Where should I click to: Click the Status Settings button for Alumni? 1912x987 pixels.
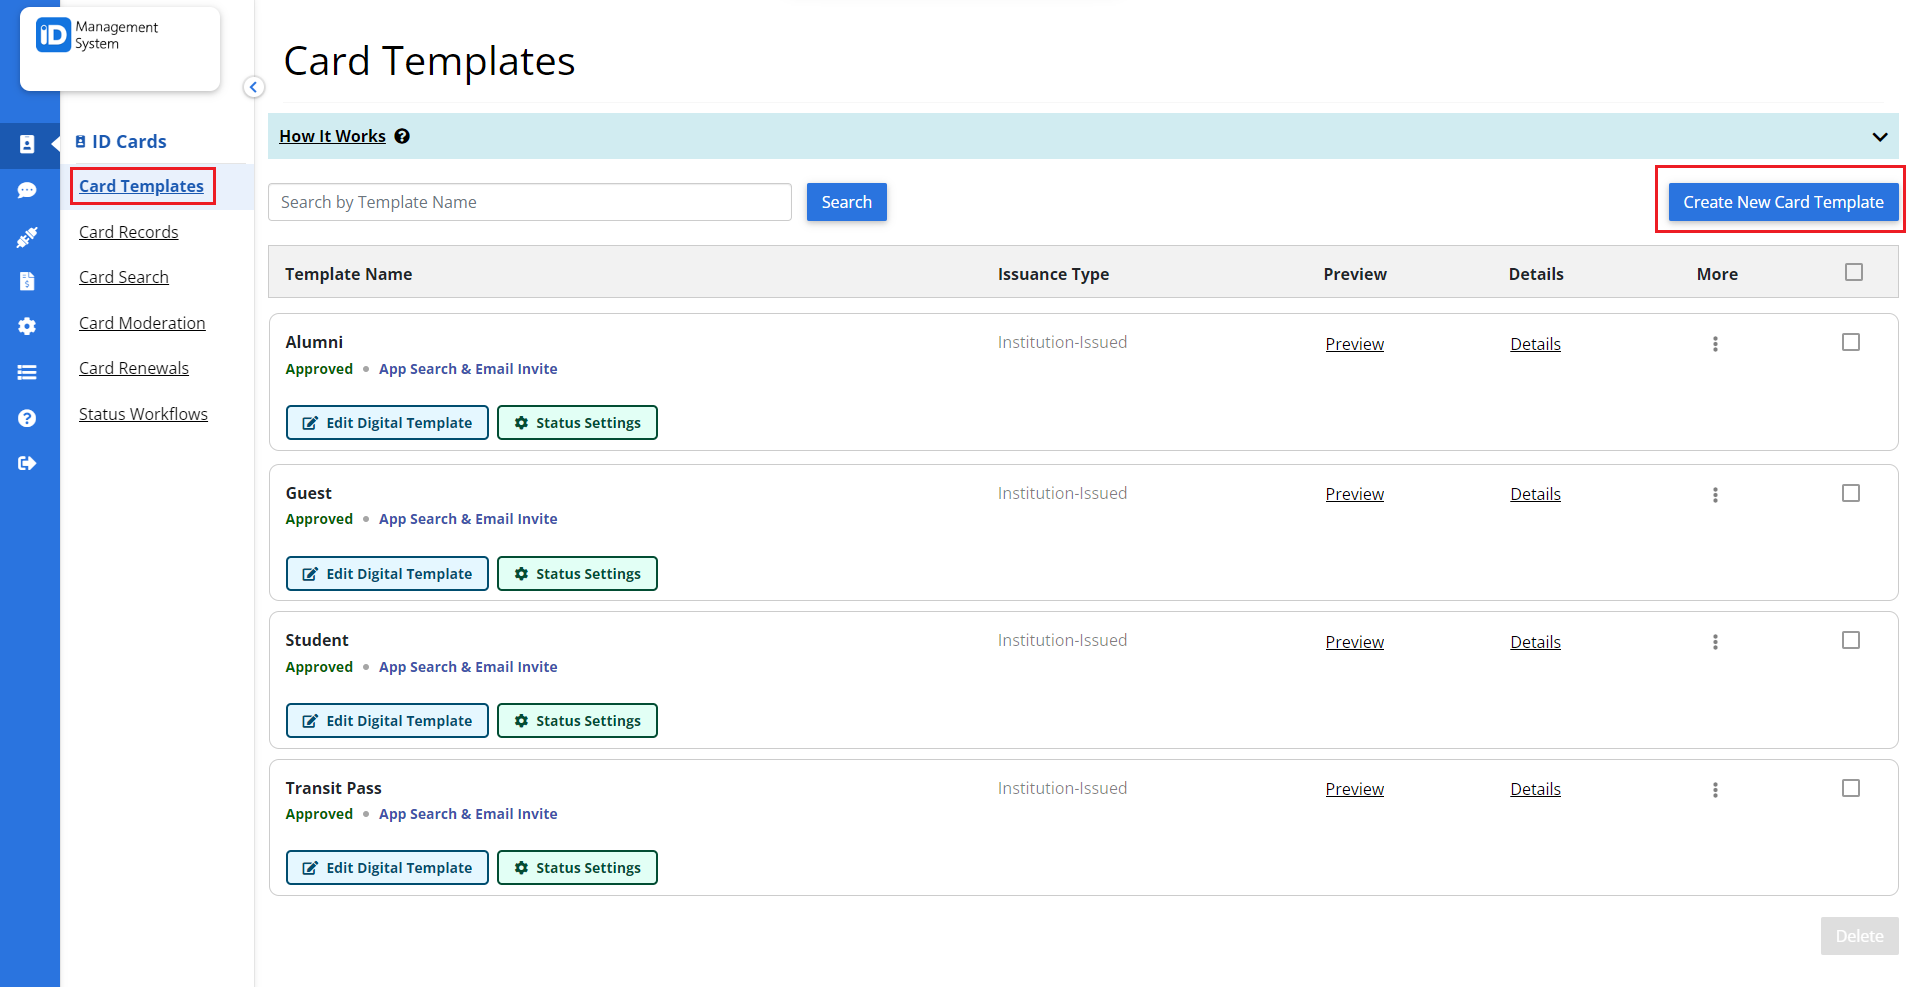577,422
